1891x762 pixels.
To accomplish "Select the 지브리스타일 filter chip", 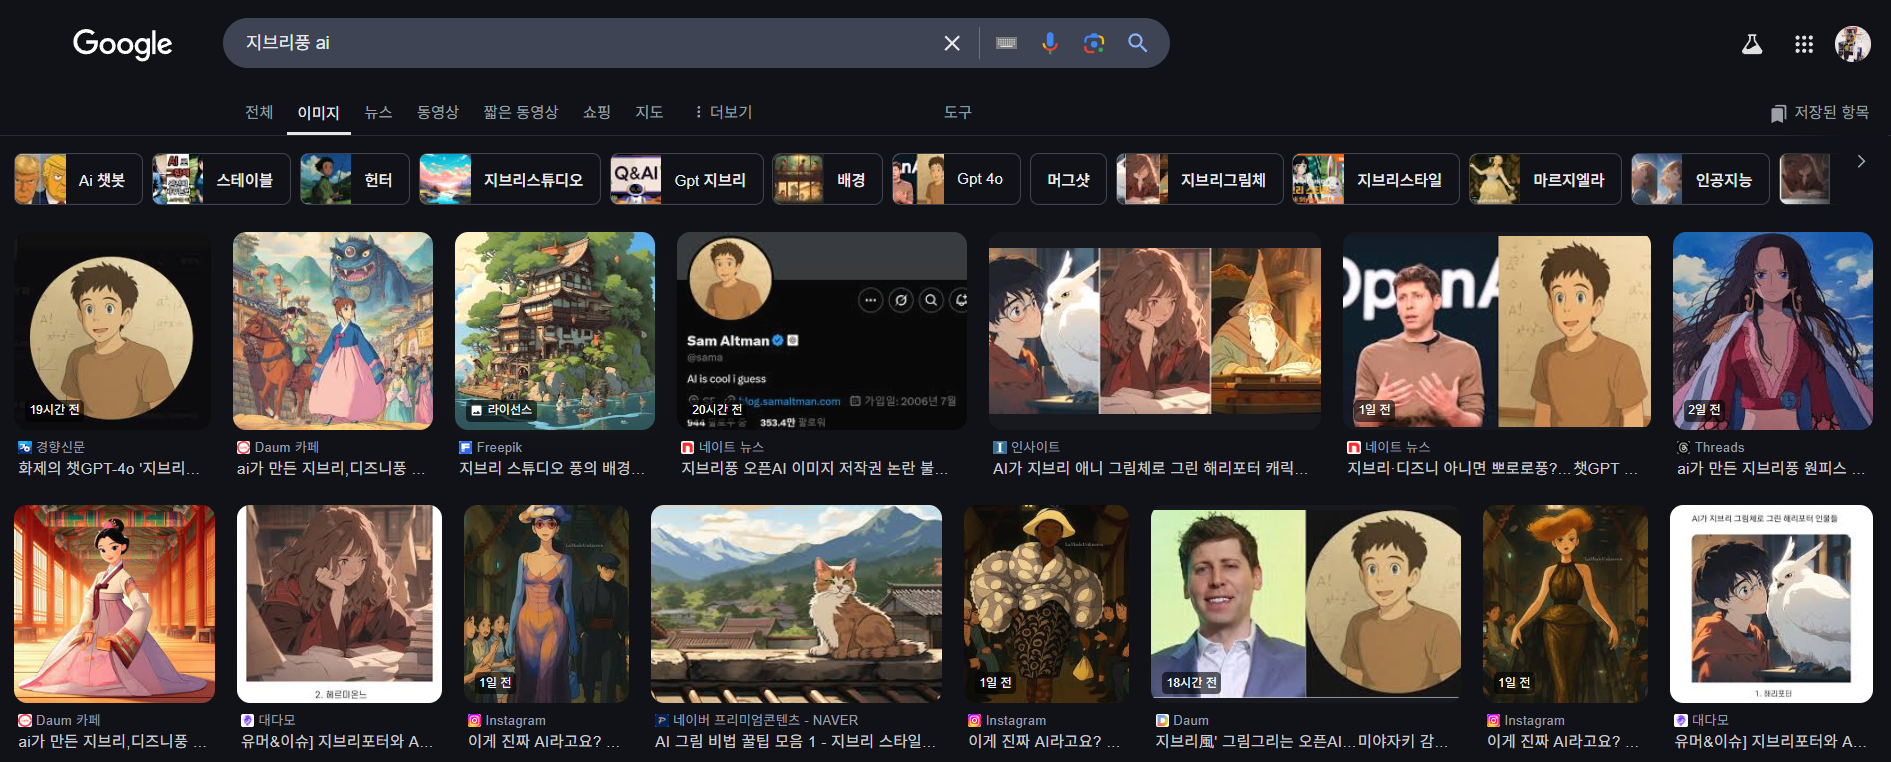I will click(x=1376, y=179).
